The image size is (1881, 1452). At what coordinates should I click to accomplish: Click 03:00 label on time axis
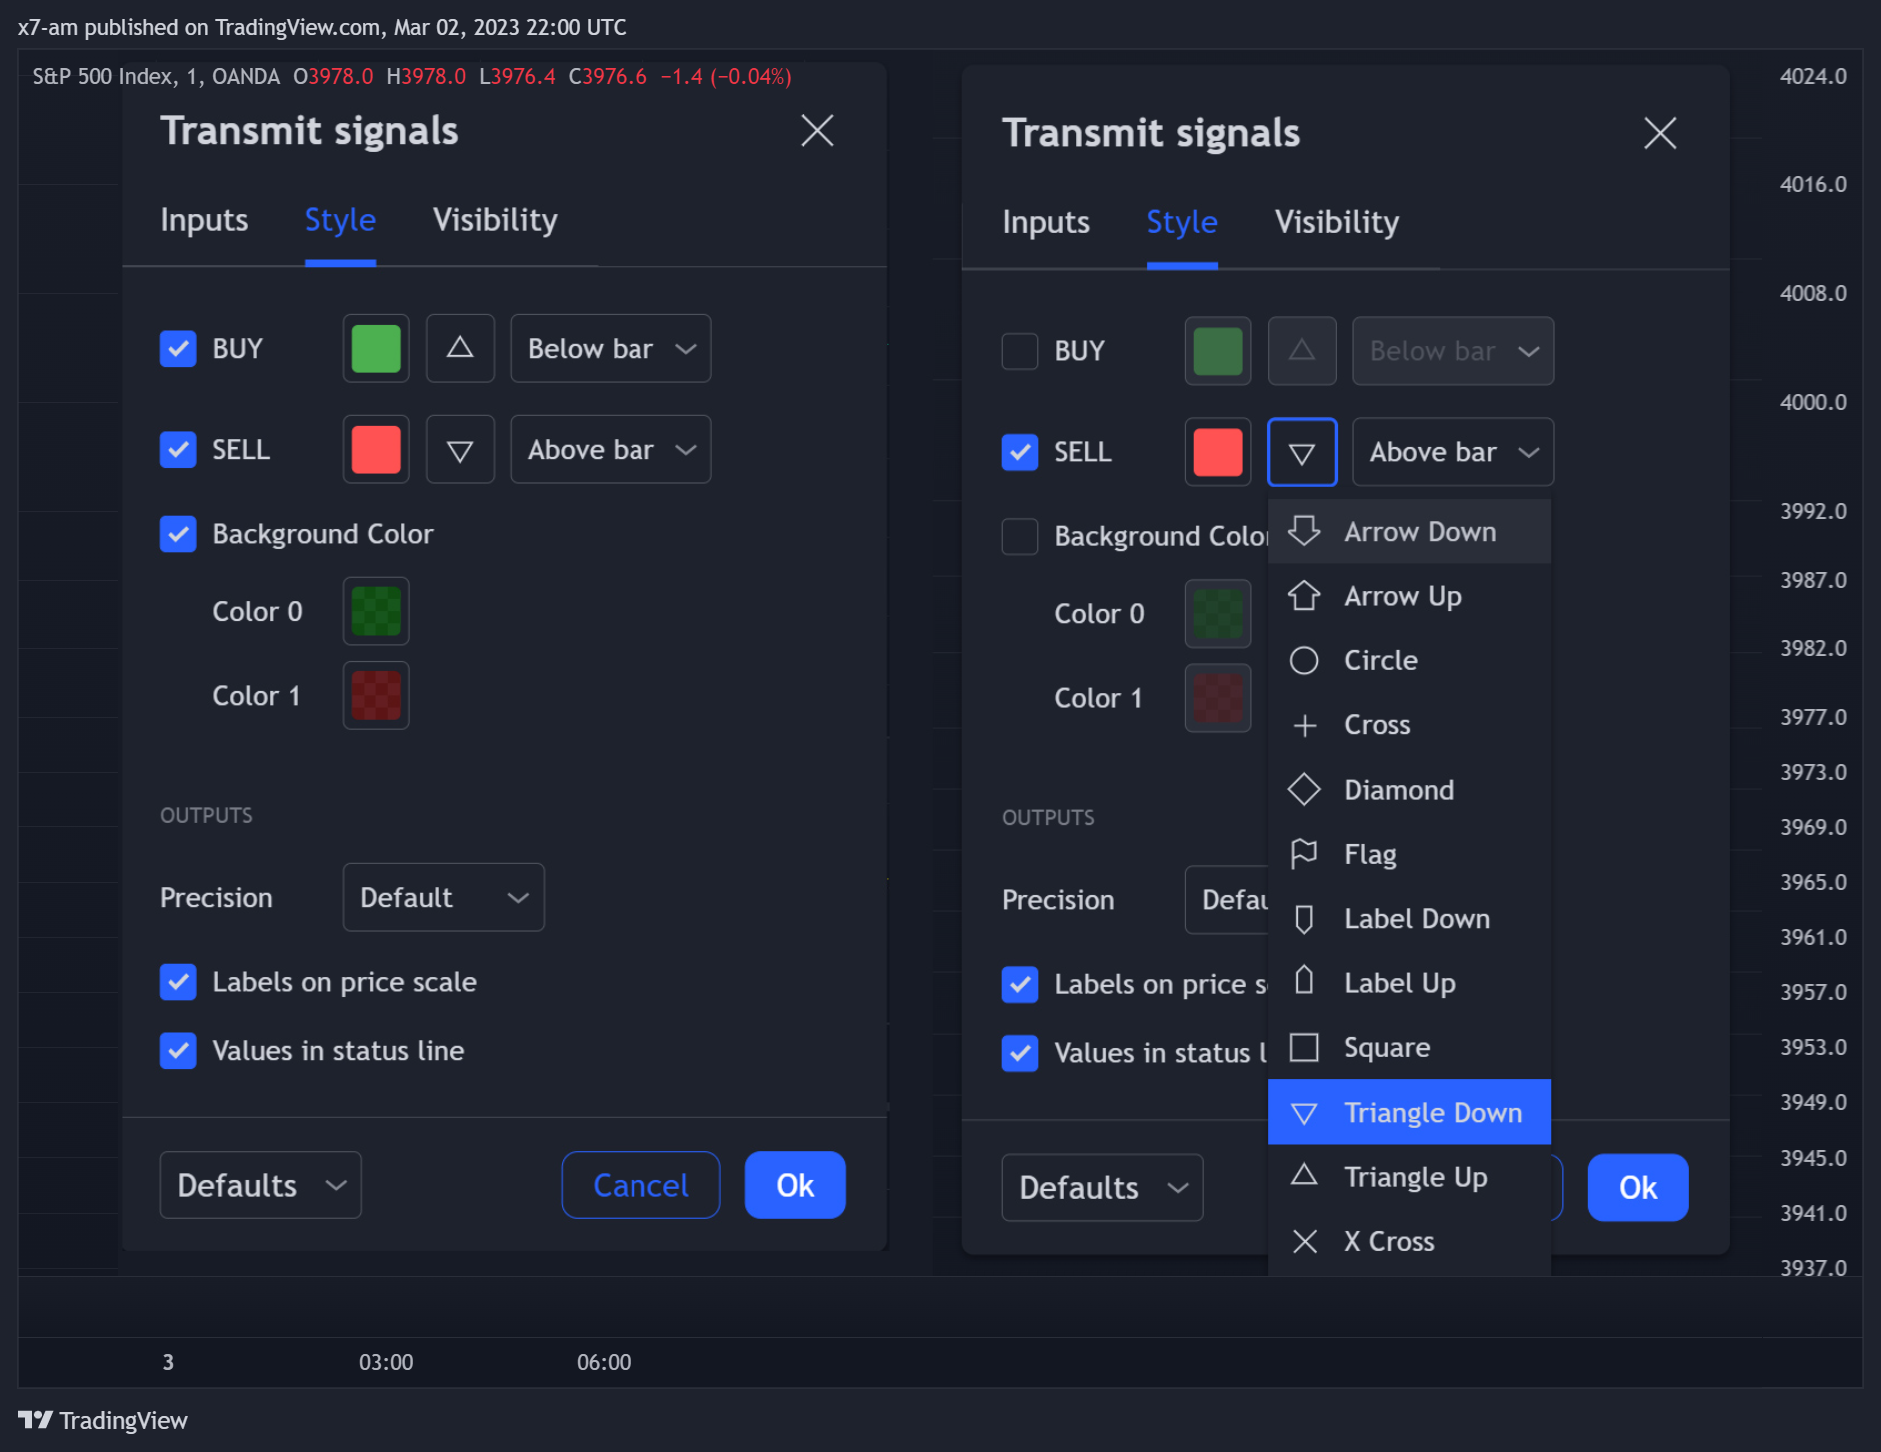tap(386, 1362)
